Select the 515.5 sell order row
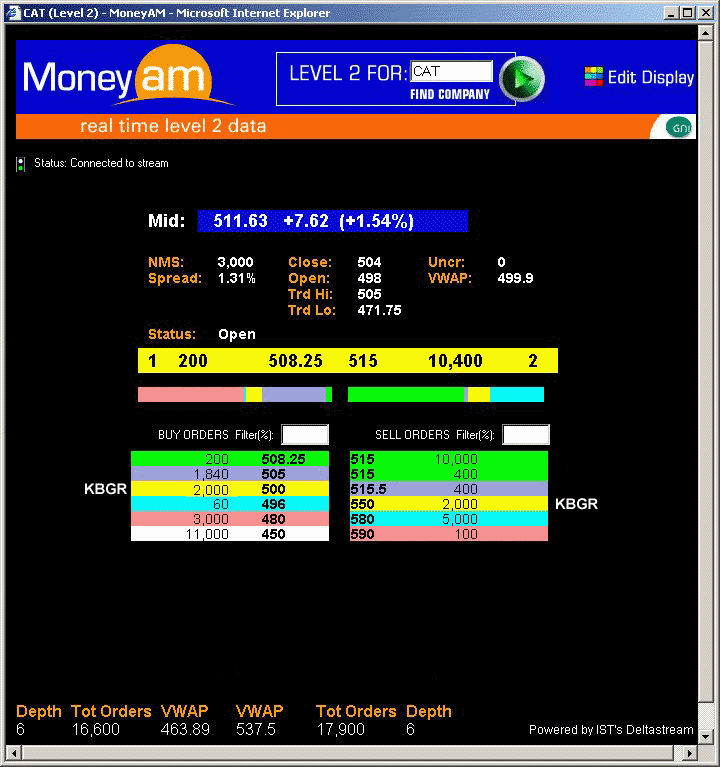 pyautogui.click(x=448, y=488)
